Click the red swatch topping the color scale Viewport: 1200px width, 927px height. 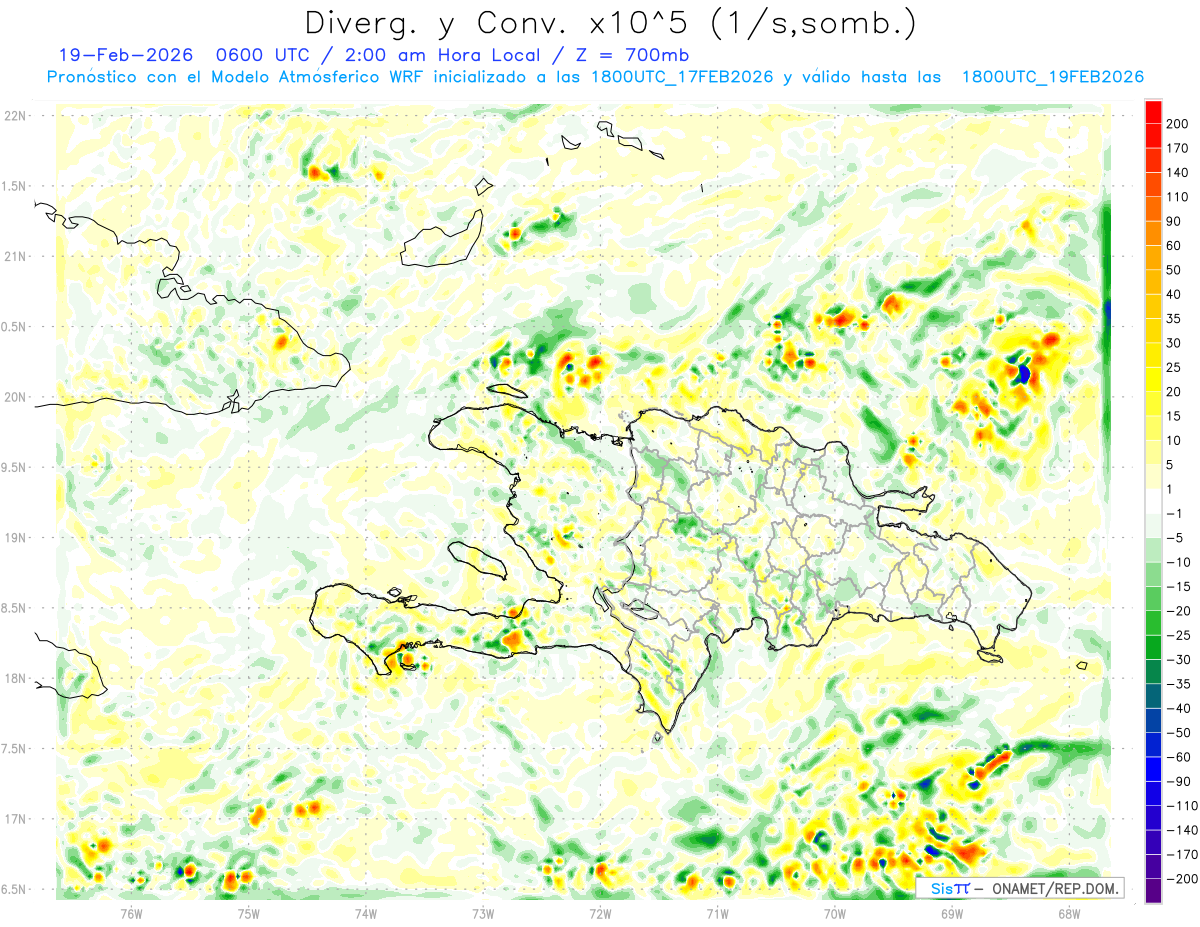pos(1153,112)
